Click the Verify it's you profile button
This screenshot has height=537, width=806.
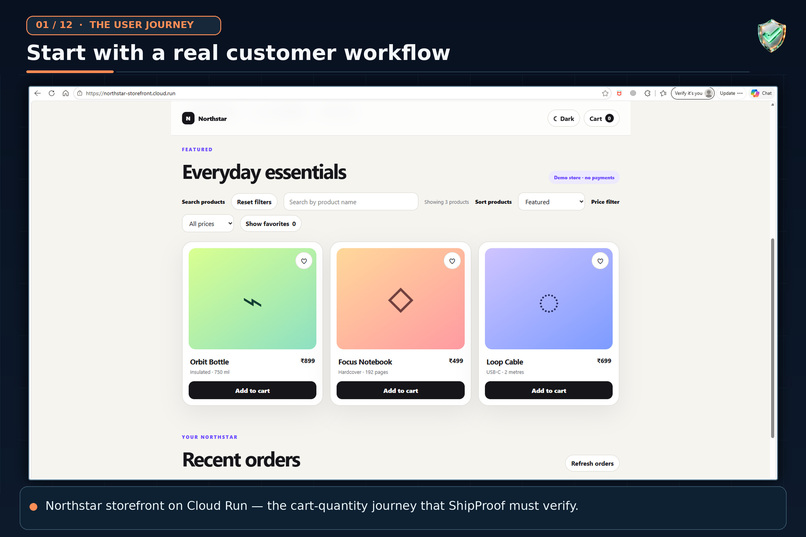coord(692,93)
